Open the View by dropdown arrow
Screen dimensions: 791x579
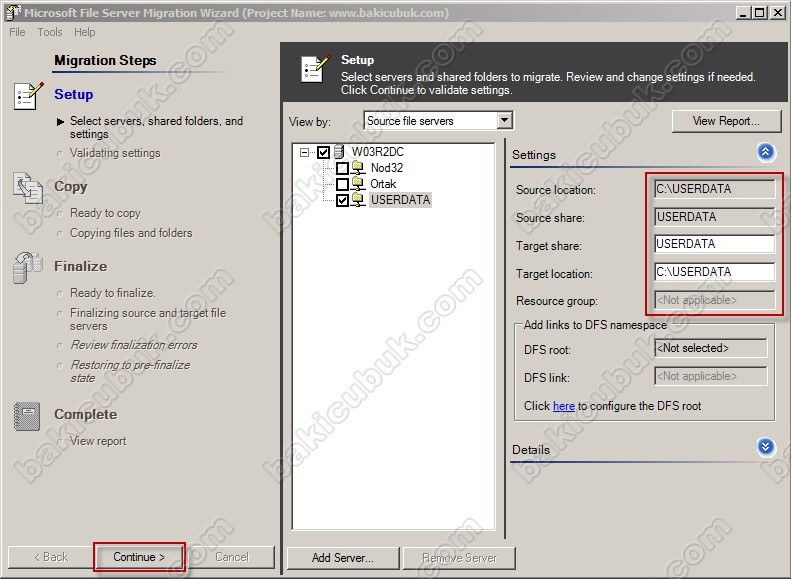click(504, 121)
